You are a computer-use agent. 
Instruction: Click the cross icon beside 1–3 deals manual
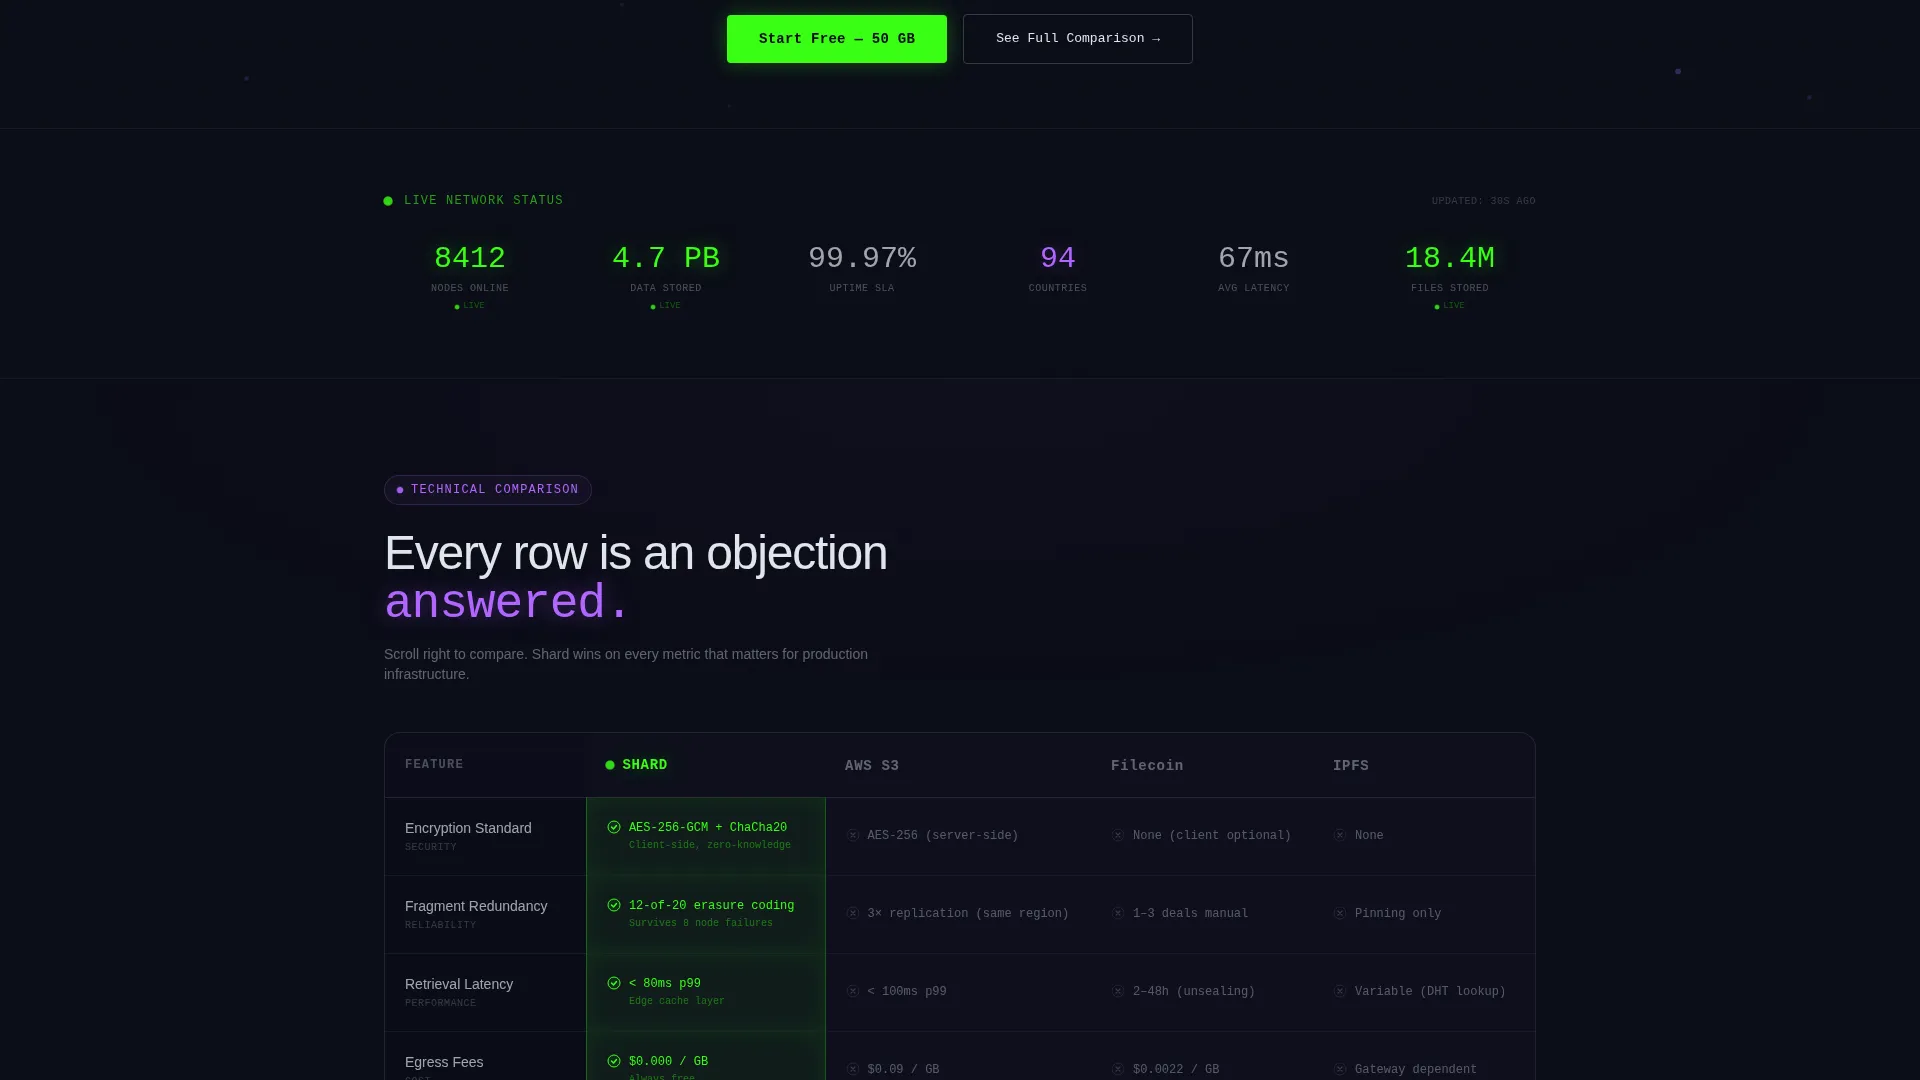point(1118,913)
